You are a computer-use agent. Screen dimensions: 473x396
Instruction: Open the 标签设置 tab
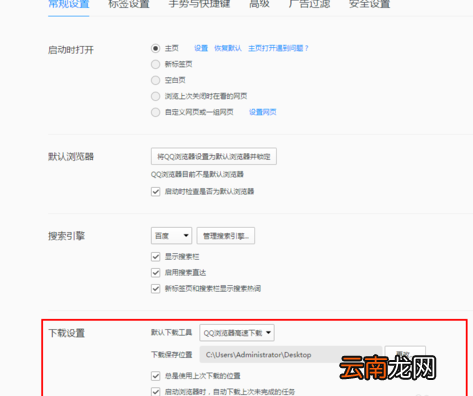point(129,4)
